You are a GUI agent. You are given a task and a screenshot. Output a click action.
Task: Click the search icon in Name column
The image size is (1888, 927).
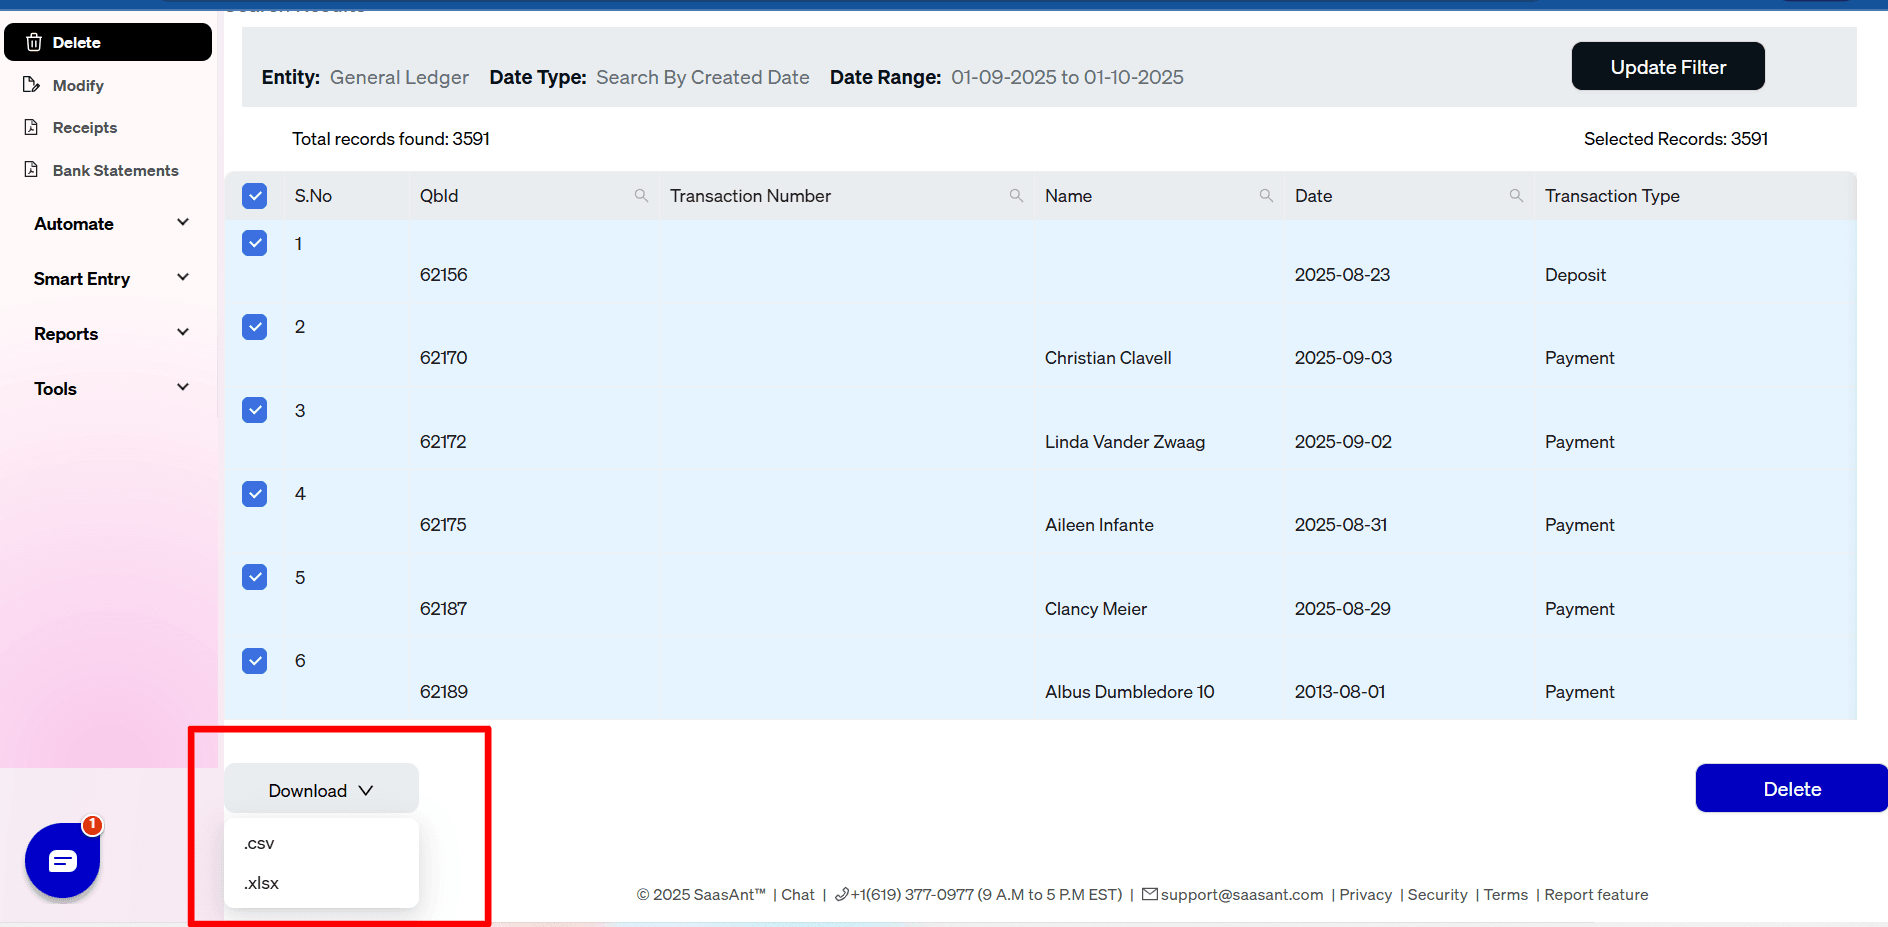click(x=1266, y=196)
